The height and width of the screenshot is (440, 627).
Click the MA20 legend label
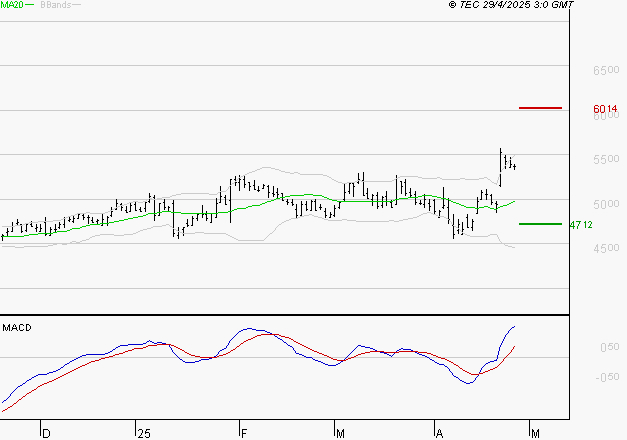pos(12,5)
